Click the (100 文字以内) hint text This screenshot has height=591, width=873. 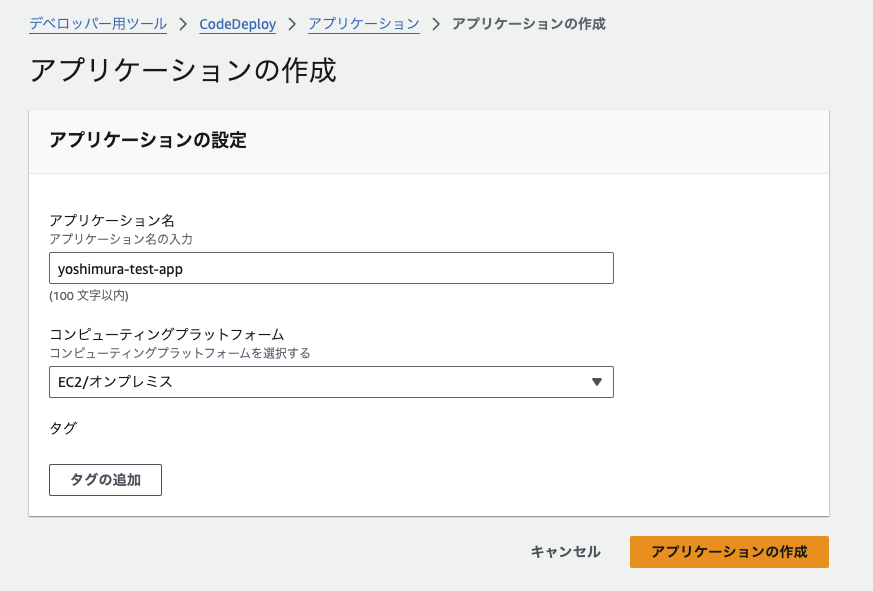(89, 296)
